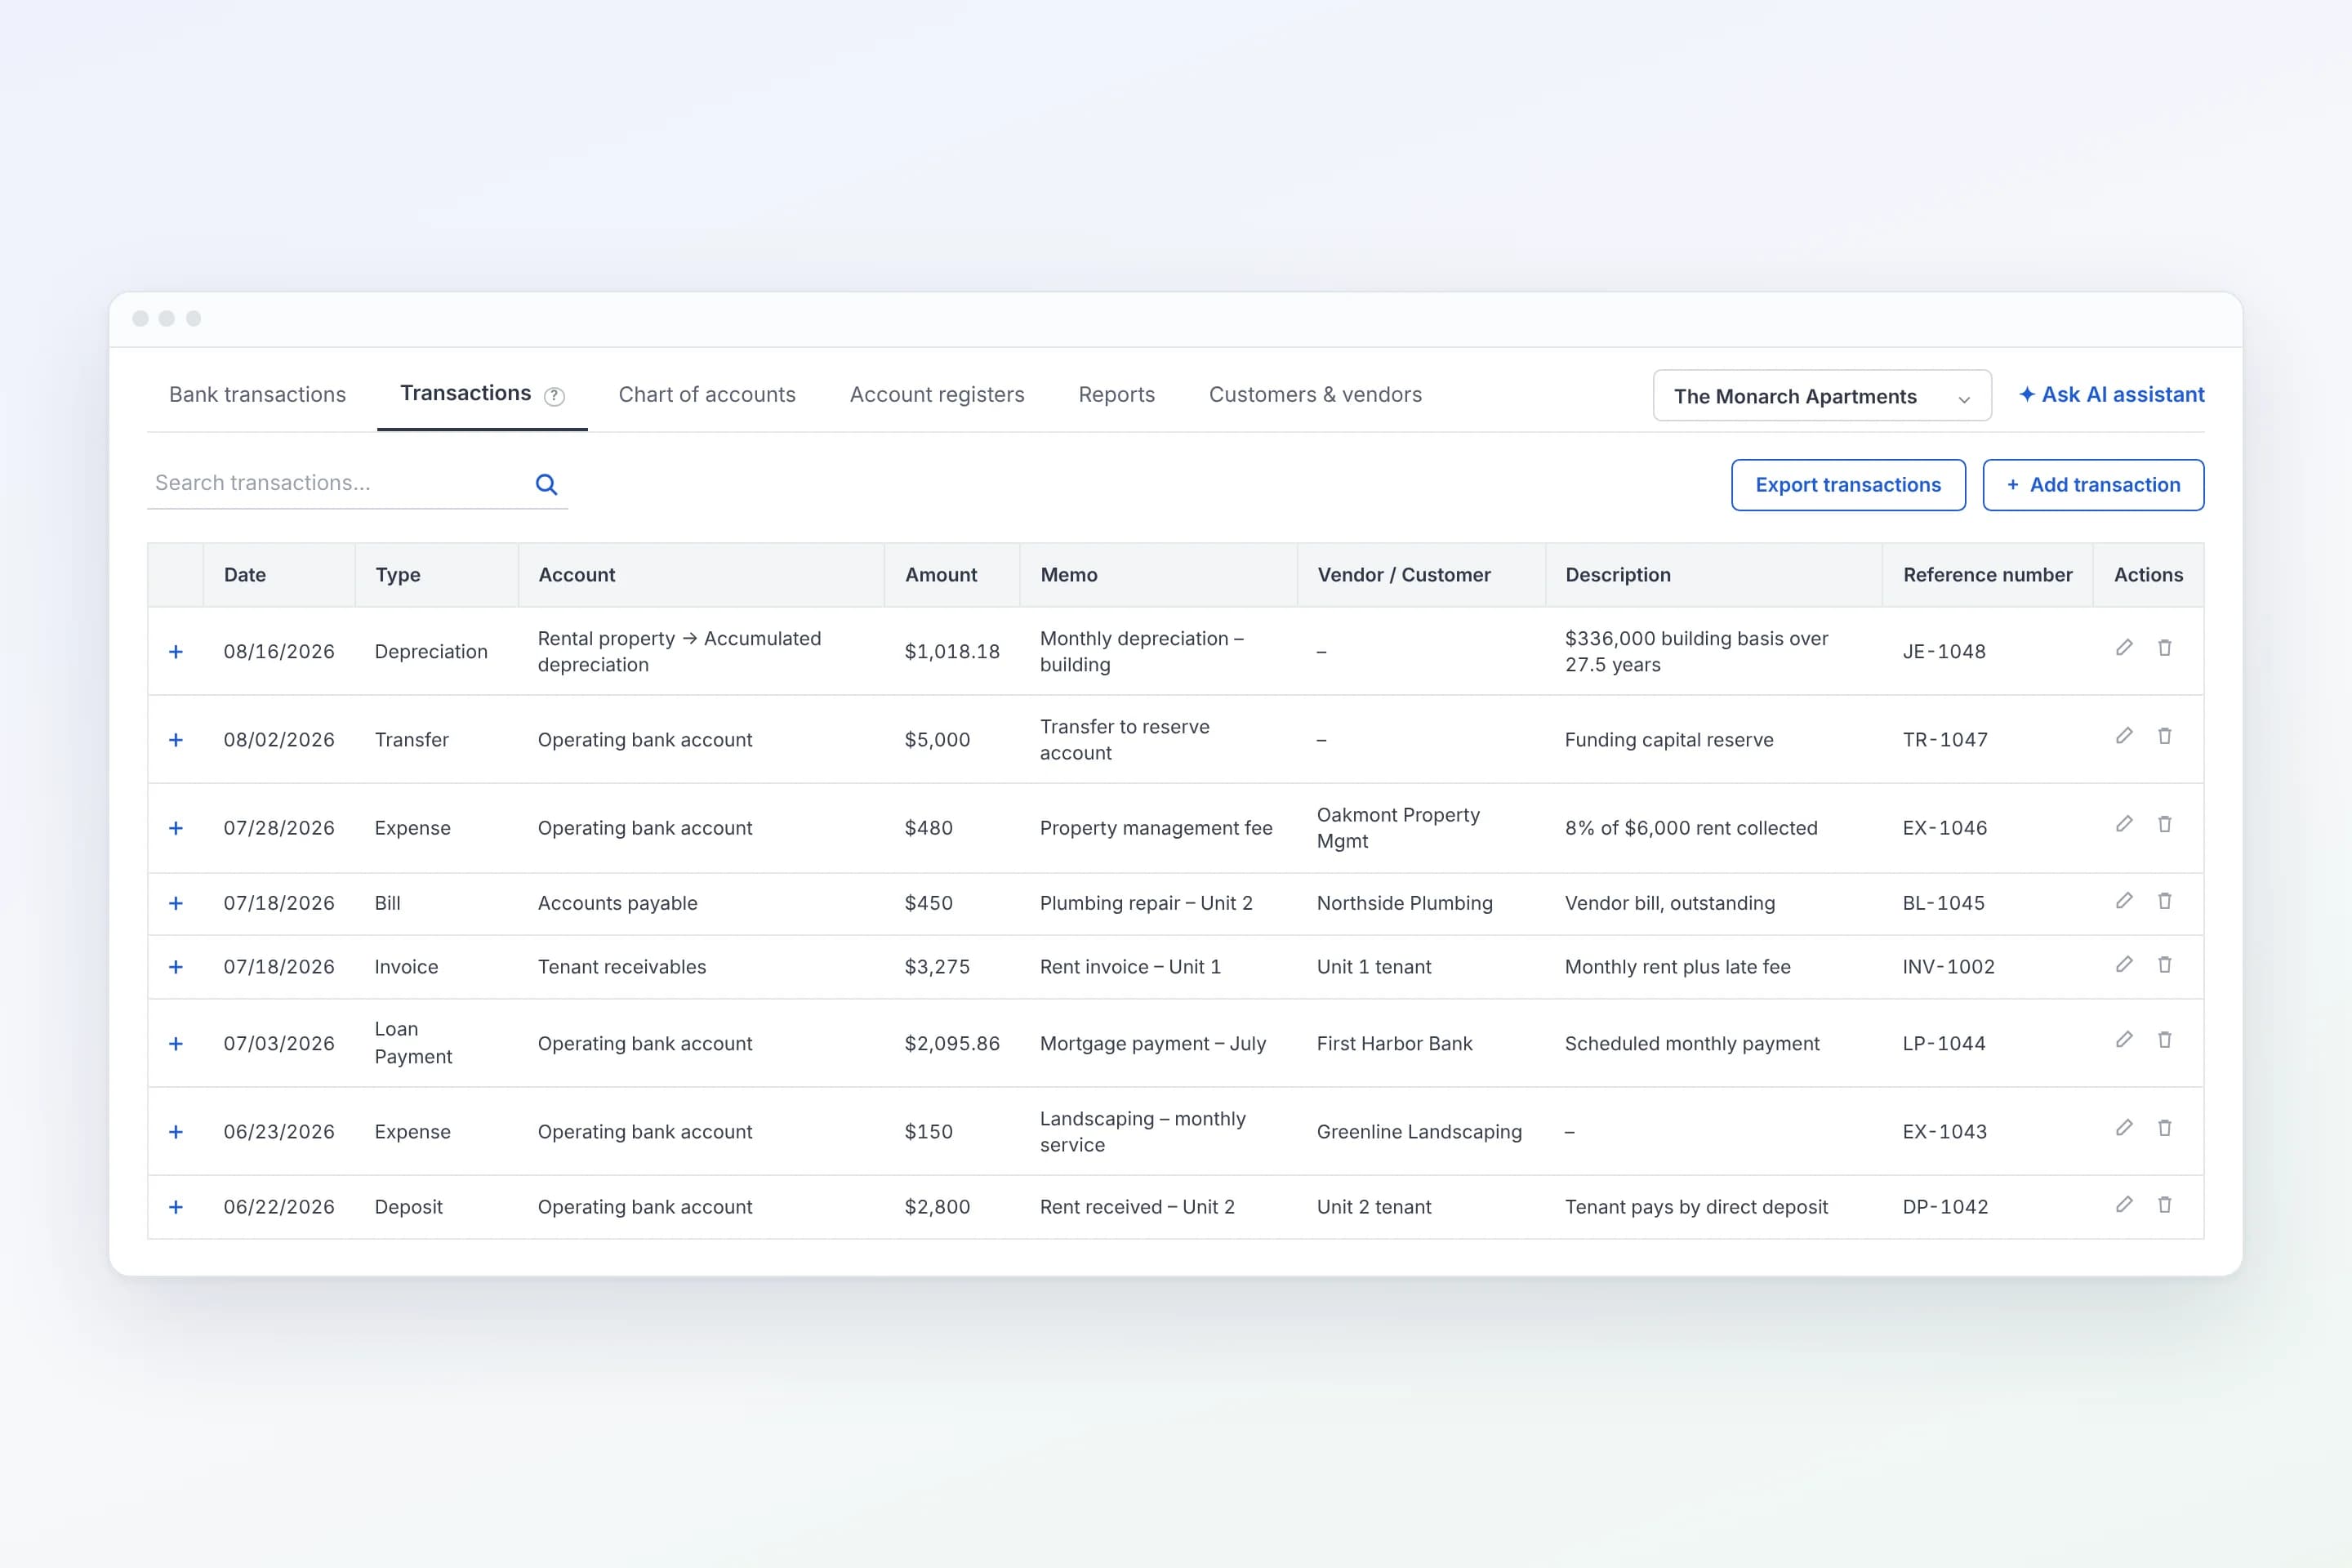The width and height of the screenshot is (2352, 1568).
Task: Switch to the Bank transactions tab
Action: tap(257, 395)
